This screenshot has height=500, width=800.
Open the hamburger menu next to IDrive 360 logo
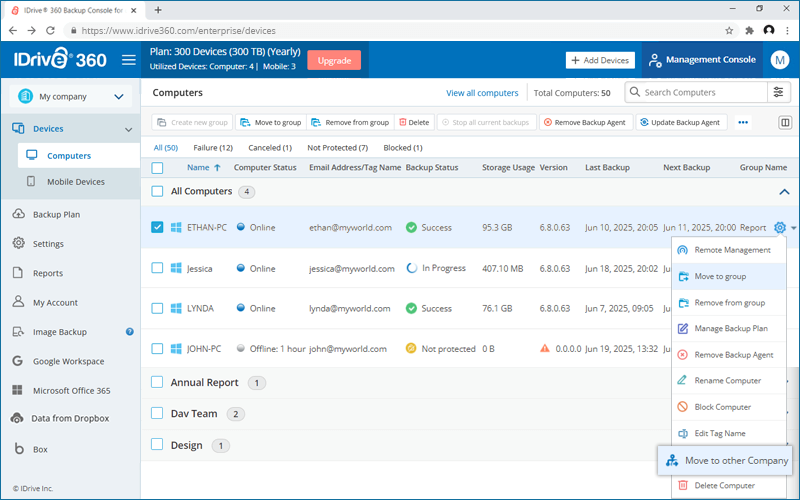pos(129,60)
